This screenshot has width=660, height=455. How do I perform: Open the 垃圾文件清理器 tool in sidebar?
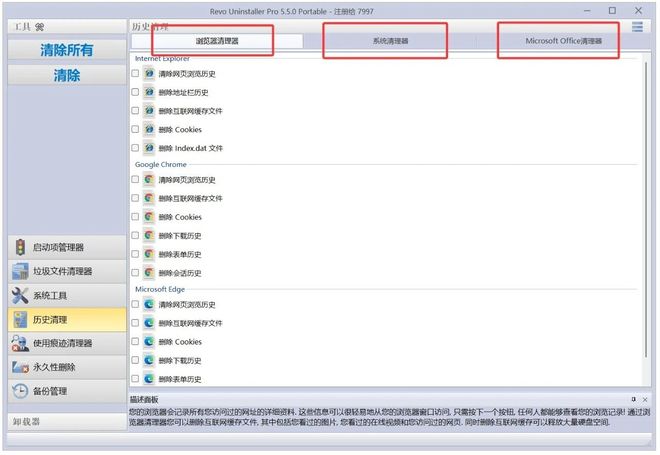tap(67, 271)
